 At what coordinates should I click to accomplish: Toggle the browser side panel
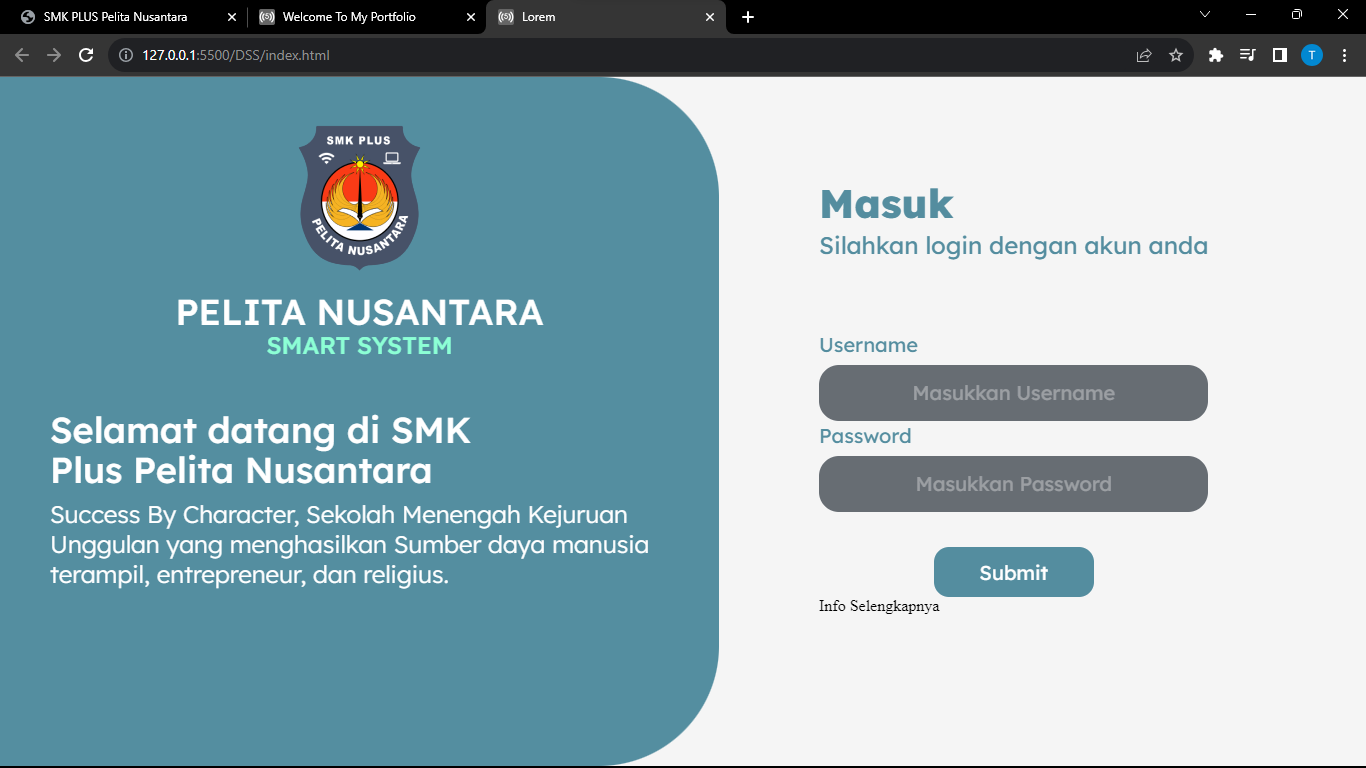pos(1279,55)
